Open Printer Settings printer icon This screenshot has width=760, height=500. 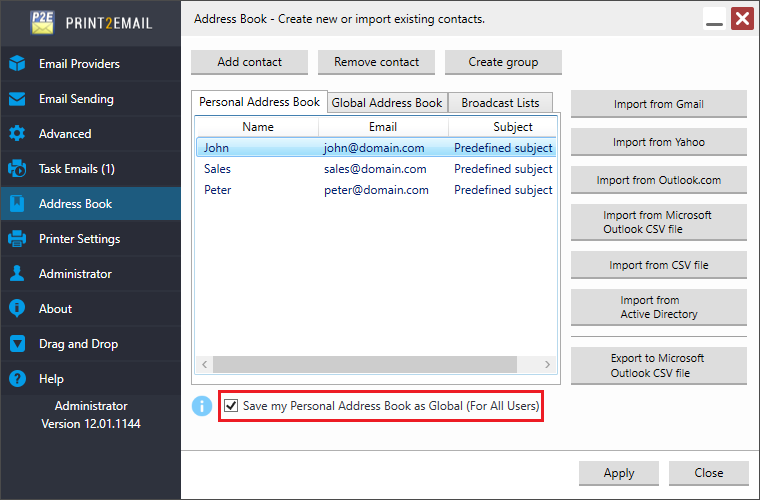[17, 239]
